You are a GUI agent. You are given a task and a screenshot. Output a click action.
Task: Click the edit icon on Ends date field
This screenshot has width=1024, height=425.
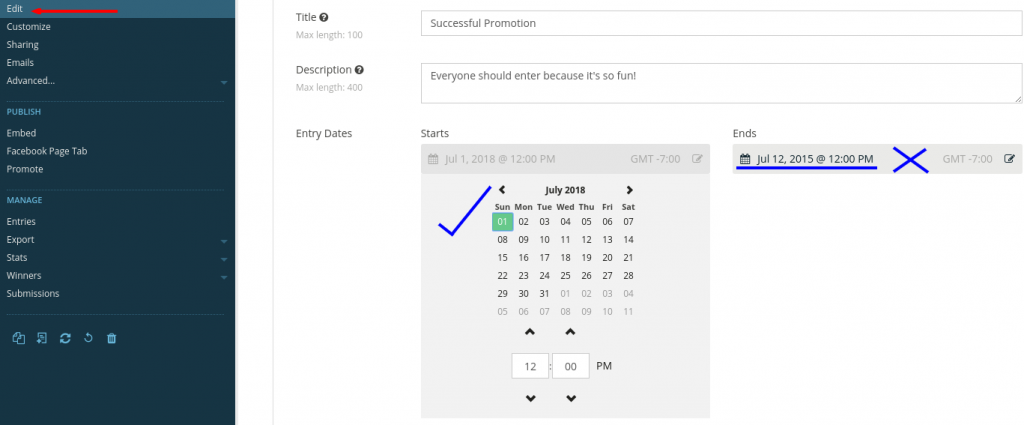[1010, 159]
